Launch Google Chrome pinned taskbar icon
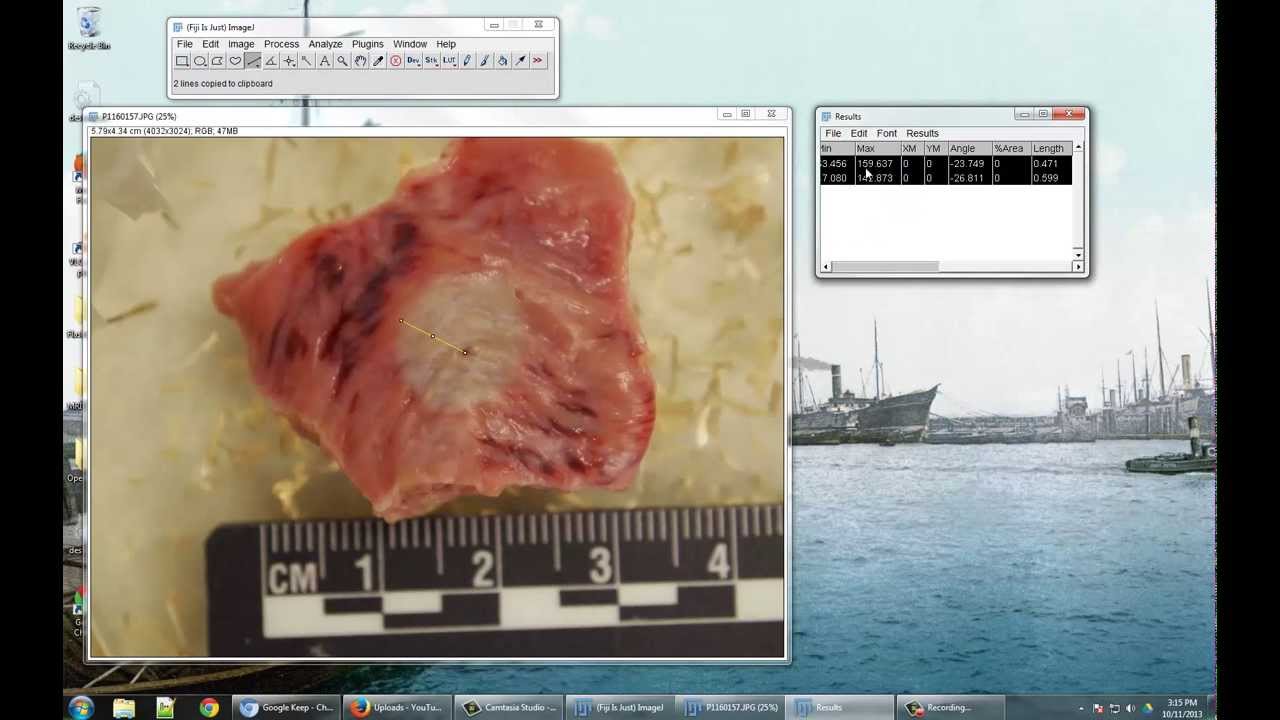Image resolution: width=1280 pixels, height=720 pixels. click(208, 708)
